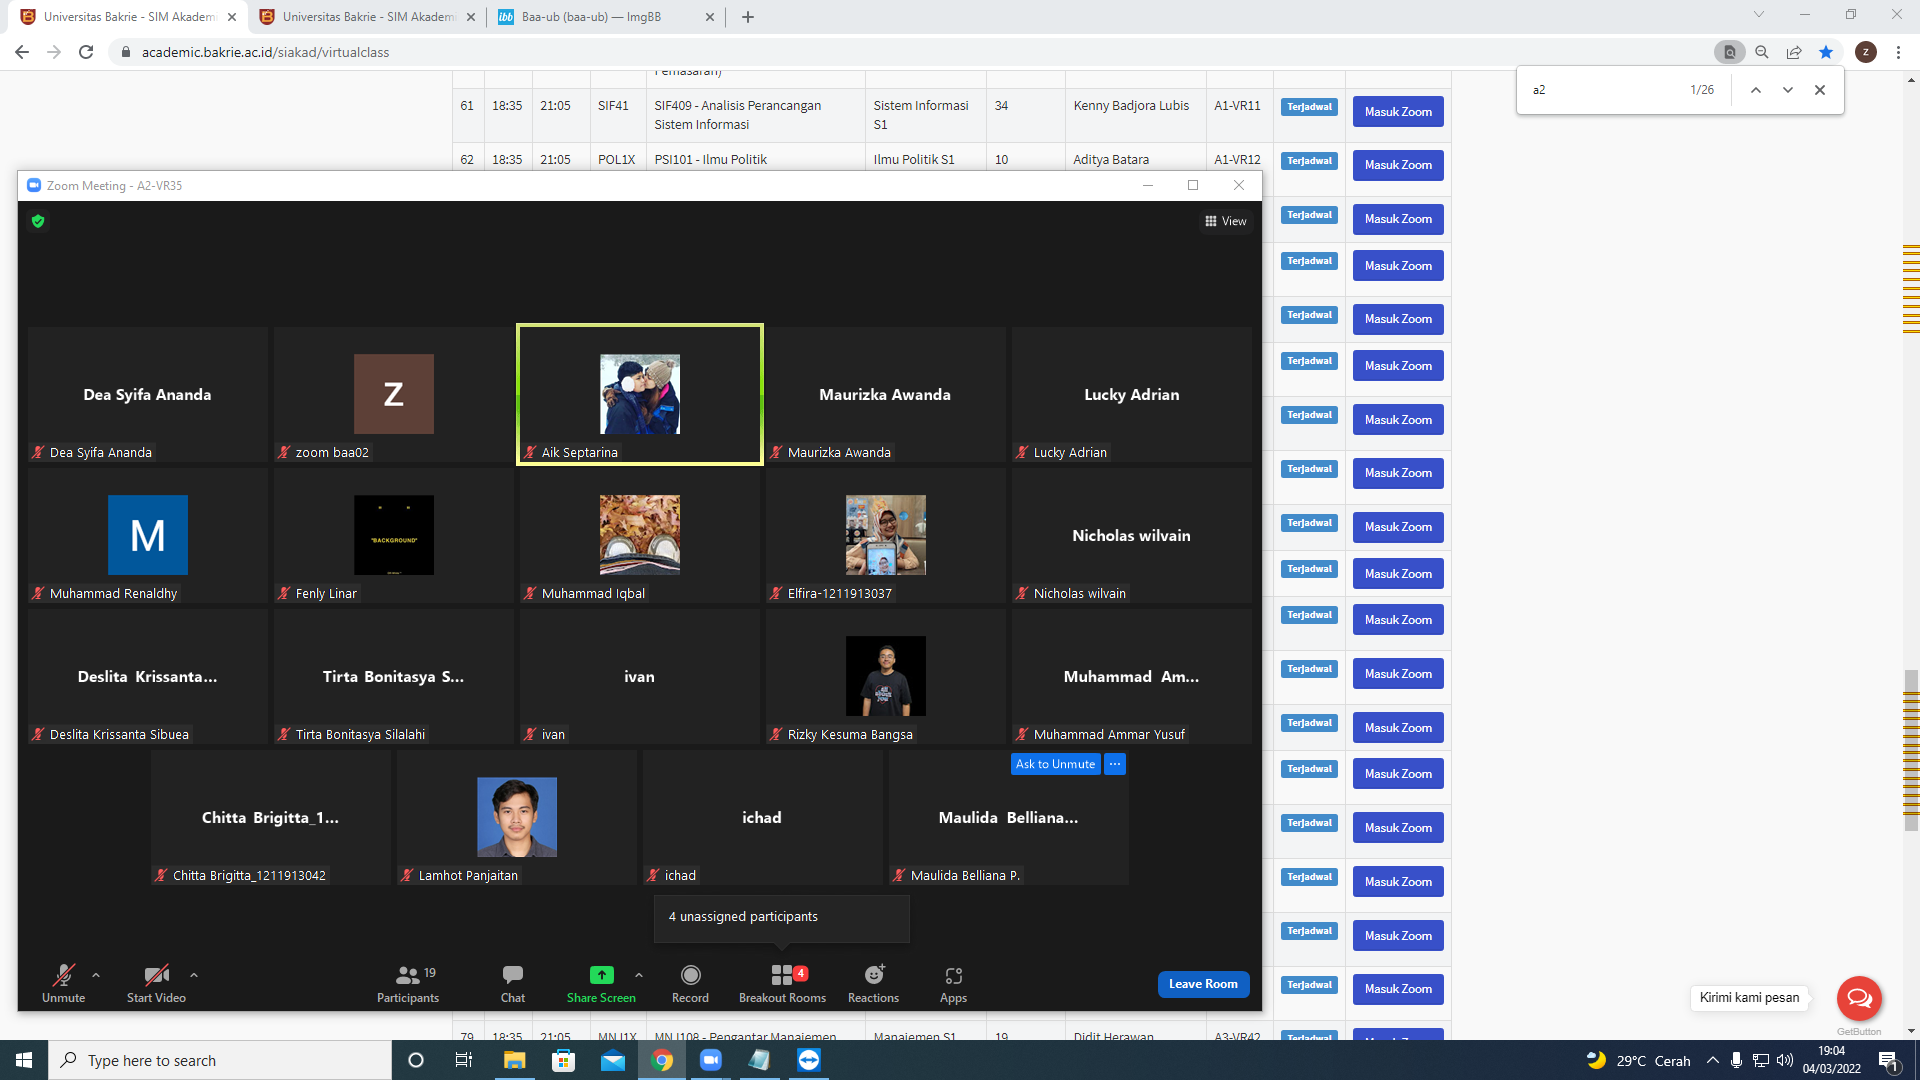The height and width of the screenshot is (1080, 1920).
Task: Select Lamhot Panjaitan's profile photo
Action: [x=517, y=817]
